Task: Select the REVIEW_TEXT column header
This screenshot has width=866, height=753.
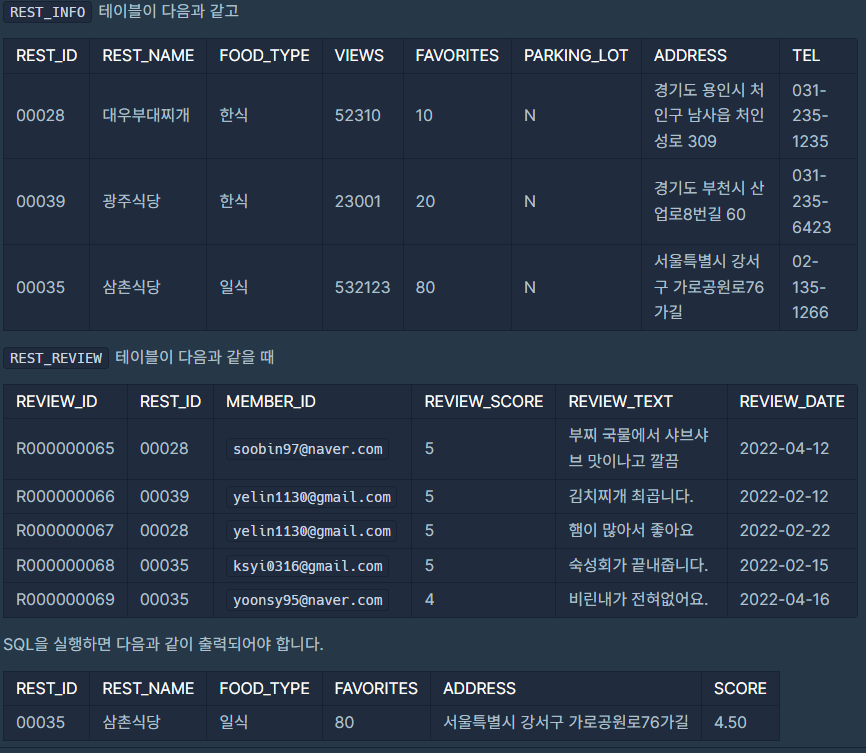Action: pos(621,401)
